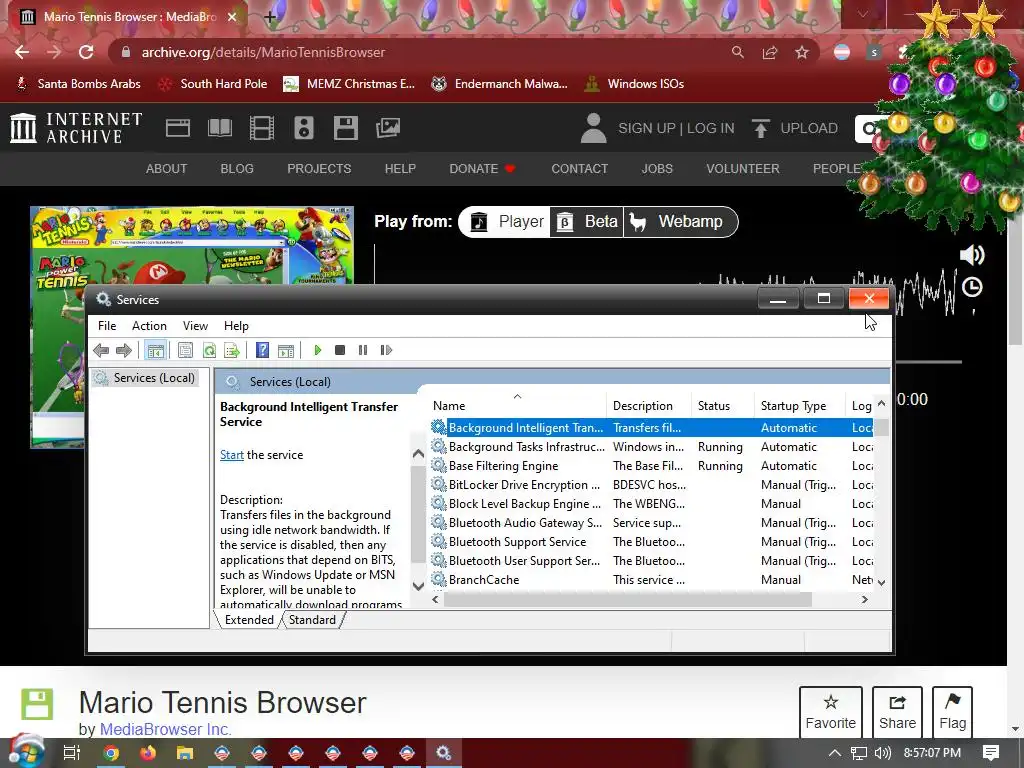Open the View menu in Services
Screen dimensions: 1024x768
point(195,326)
